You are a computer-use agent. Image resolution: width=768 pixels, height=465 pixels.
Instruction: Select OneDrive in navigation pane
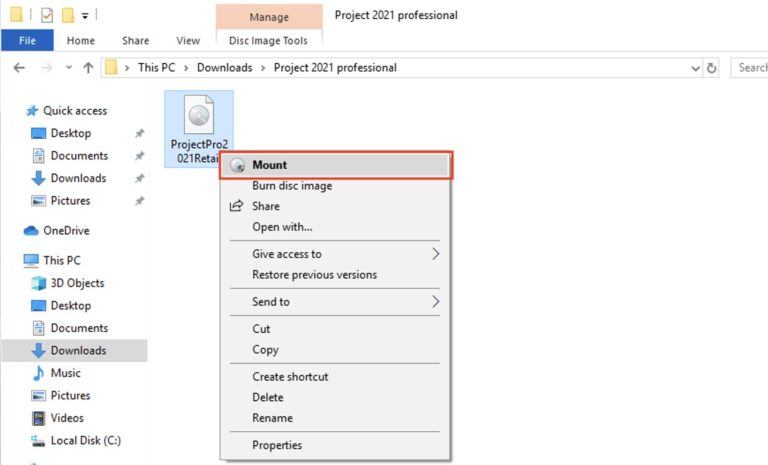[66, 231]
